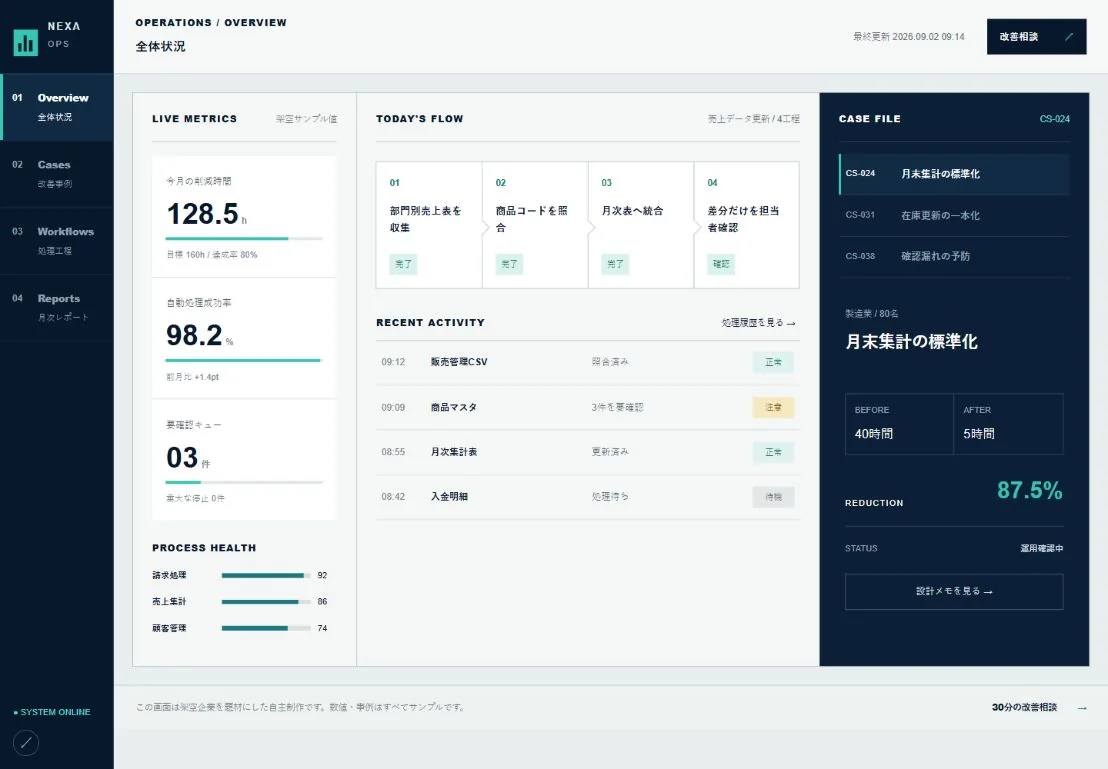Select the 09:09 商品マスタ activity row
The height and width of the screenshot is (769, 1108).
pos(588,408)
